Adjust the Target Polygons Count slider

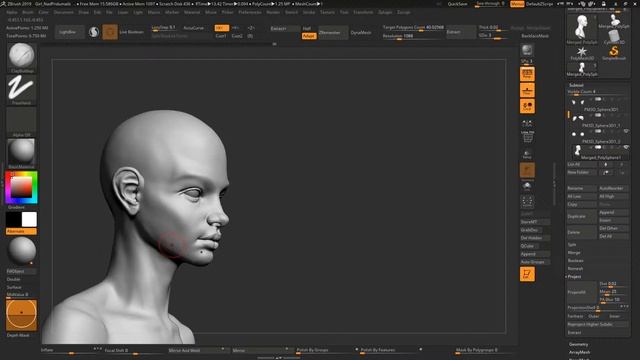413,28
